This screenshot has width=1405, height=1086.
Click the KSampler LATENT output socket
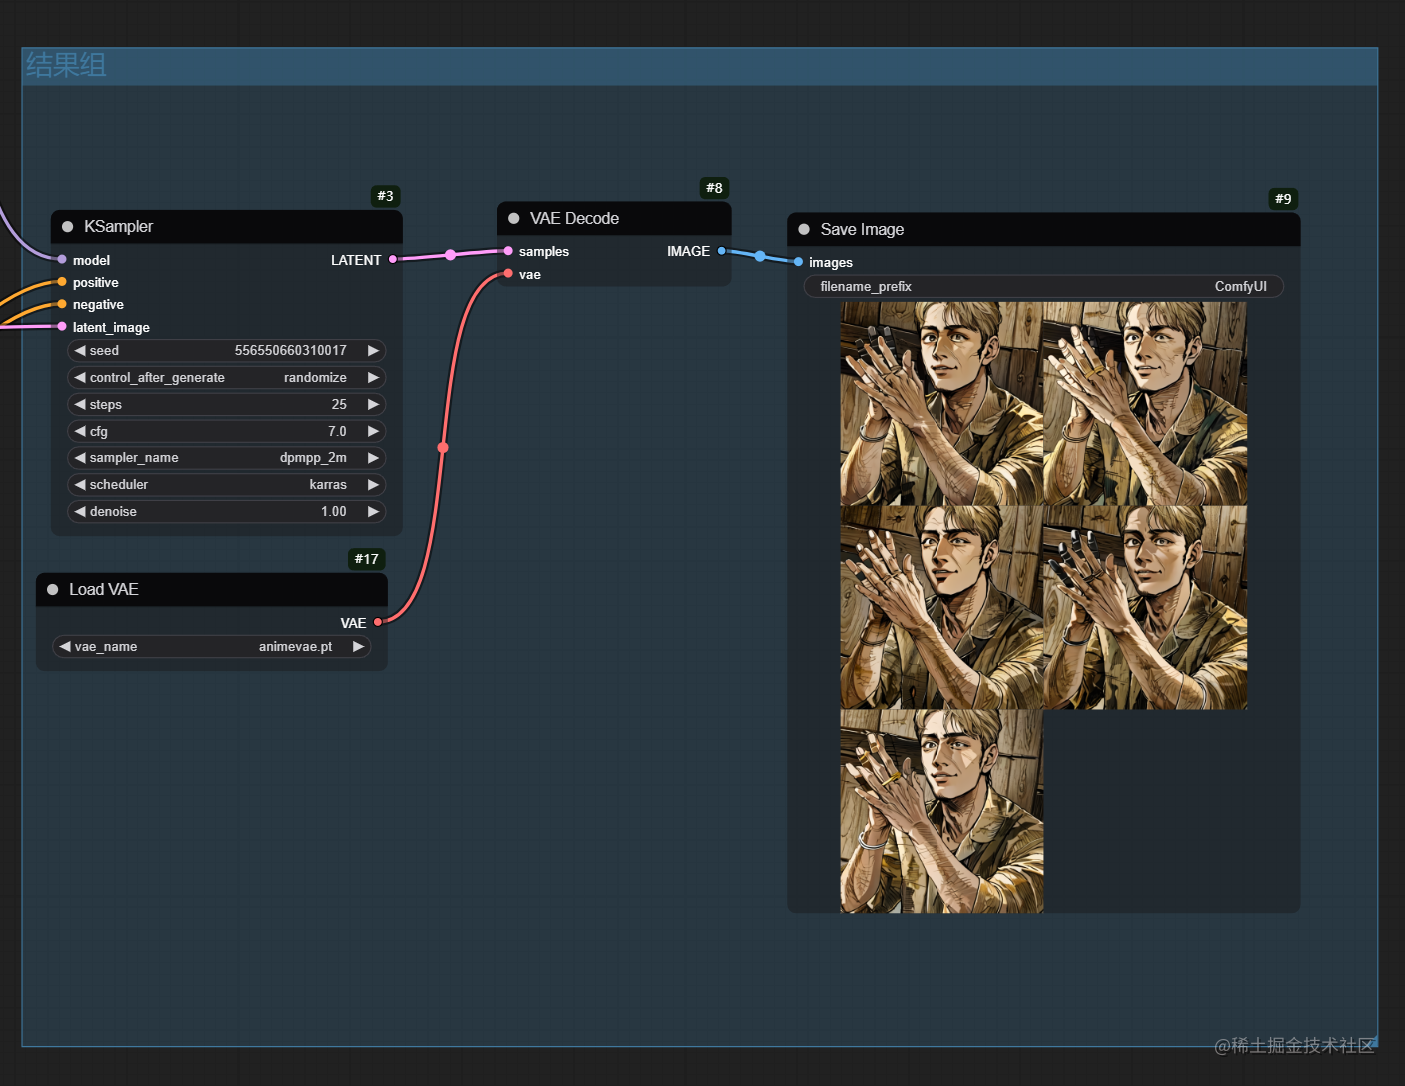[x=393, y=260]
